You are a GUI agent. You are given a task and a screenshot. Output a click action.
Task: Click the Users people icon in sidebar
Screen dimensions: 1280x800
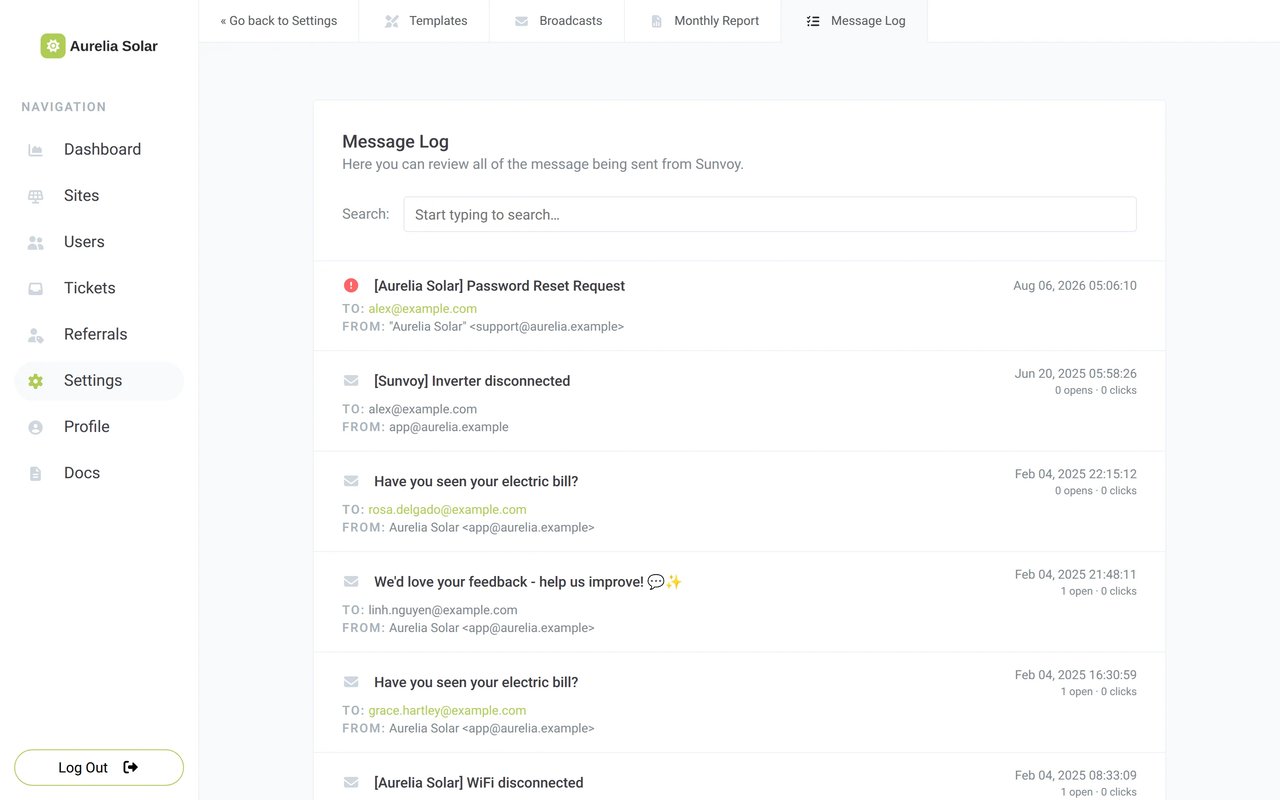[x=36, y=242]
